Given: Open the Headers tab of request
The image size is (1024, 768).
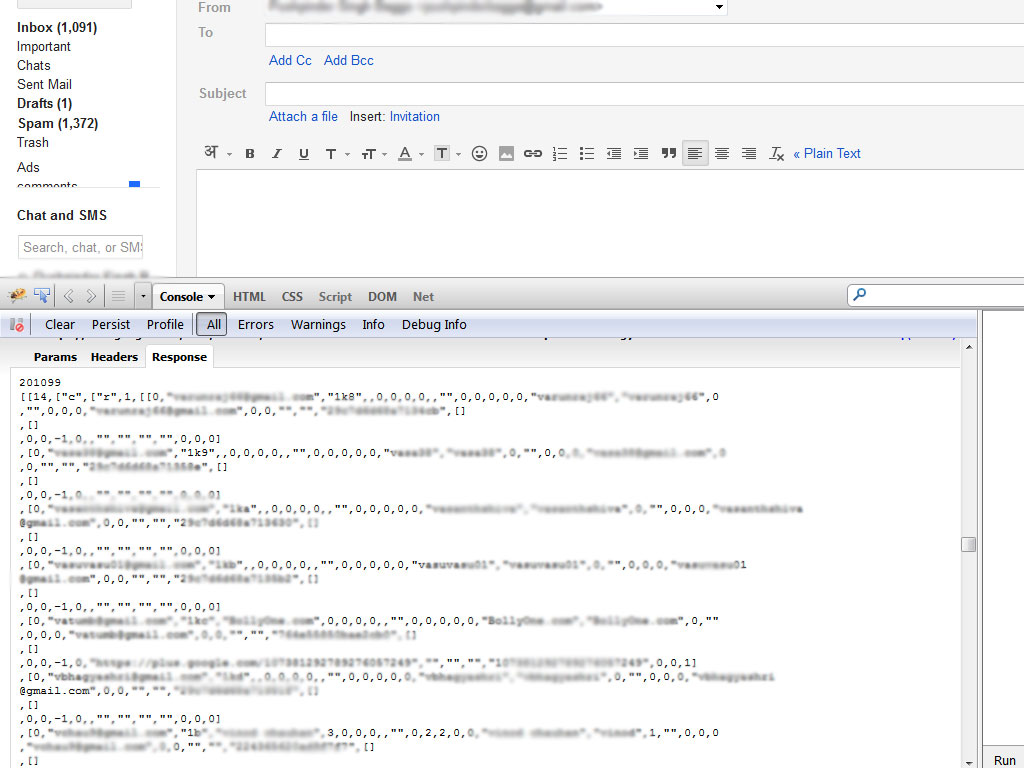Looking at the screenshot, I should [114, 357].
